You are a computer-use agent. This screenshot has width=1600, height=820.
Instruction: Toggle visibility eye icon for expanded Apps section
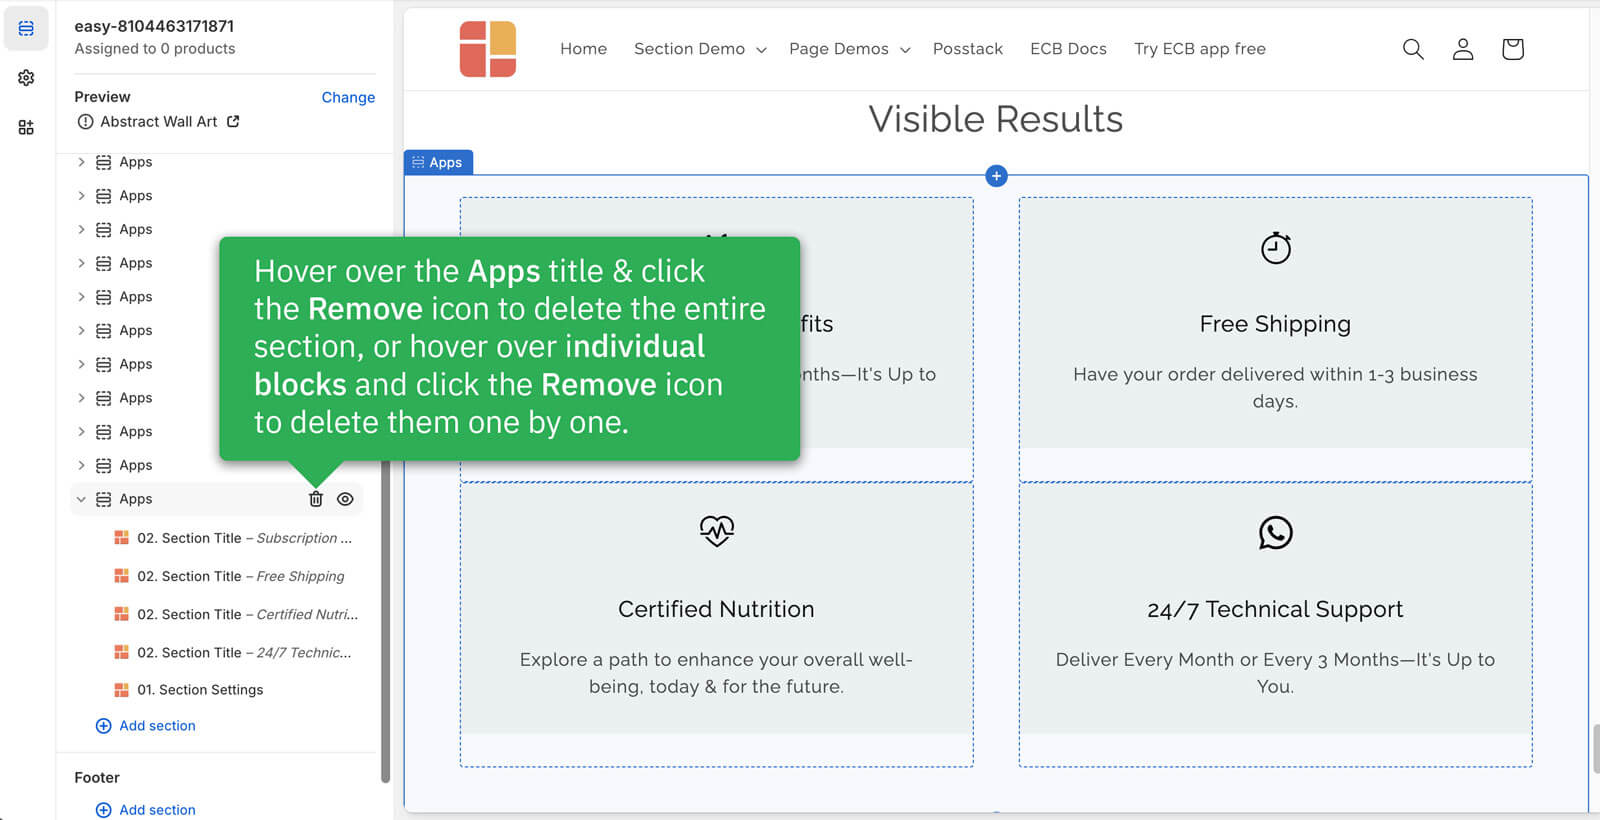[345, 499]
